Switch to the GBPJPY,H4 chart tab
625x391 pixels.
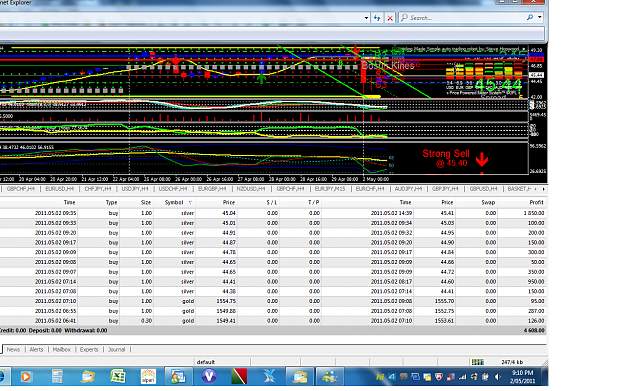(x=445, y=189)
